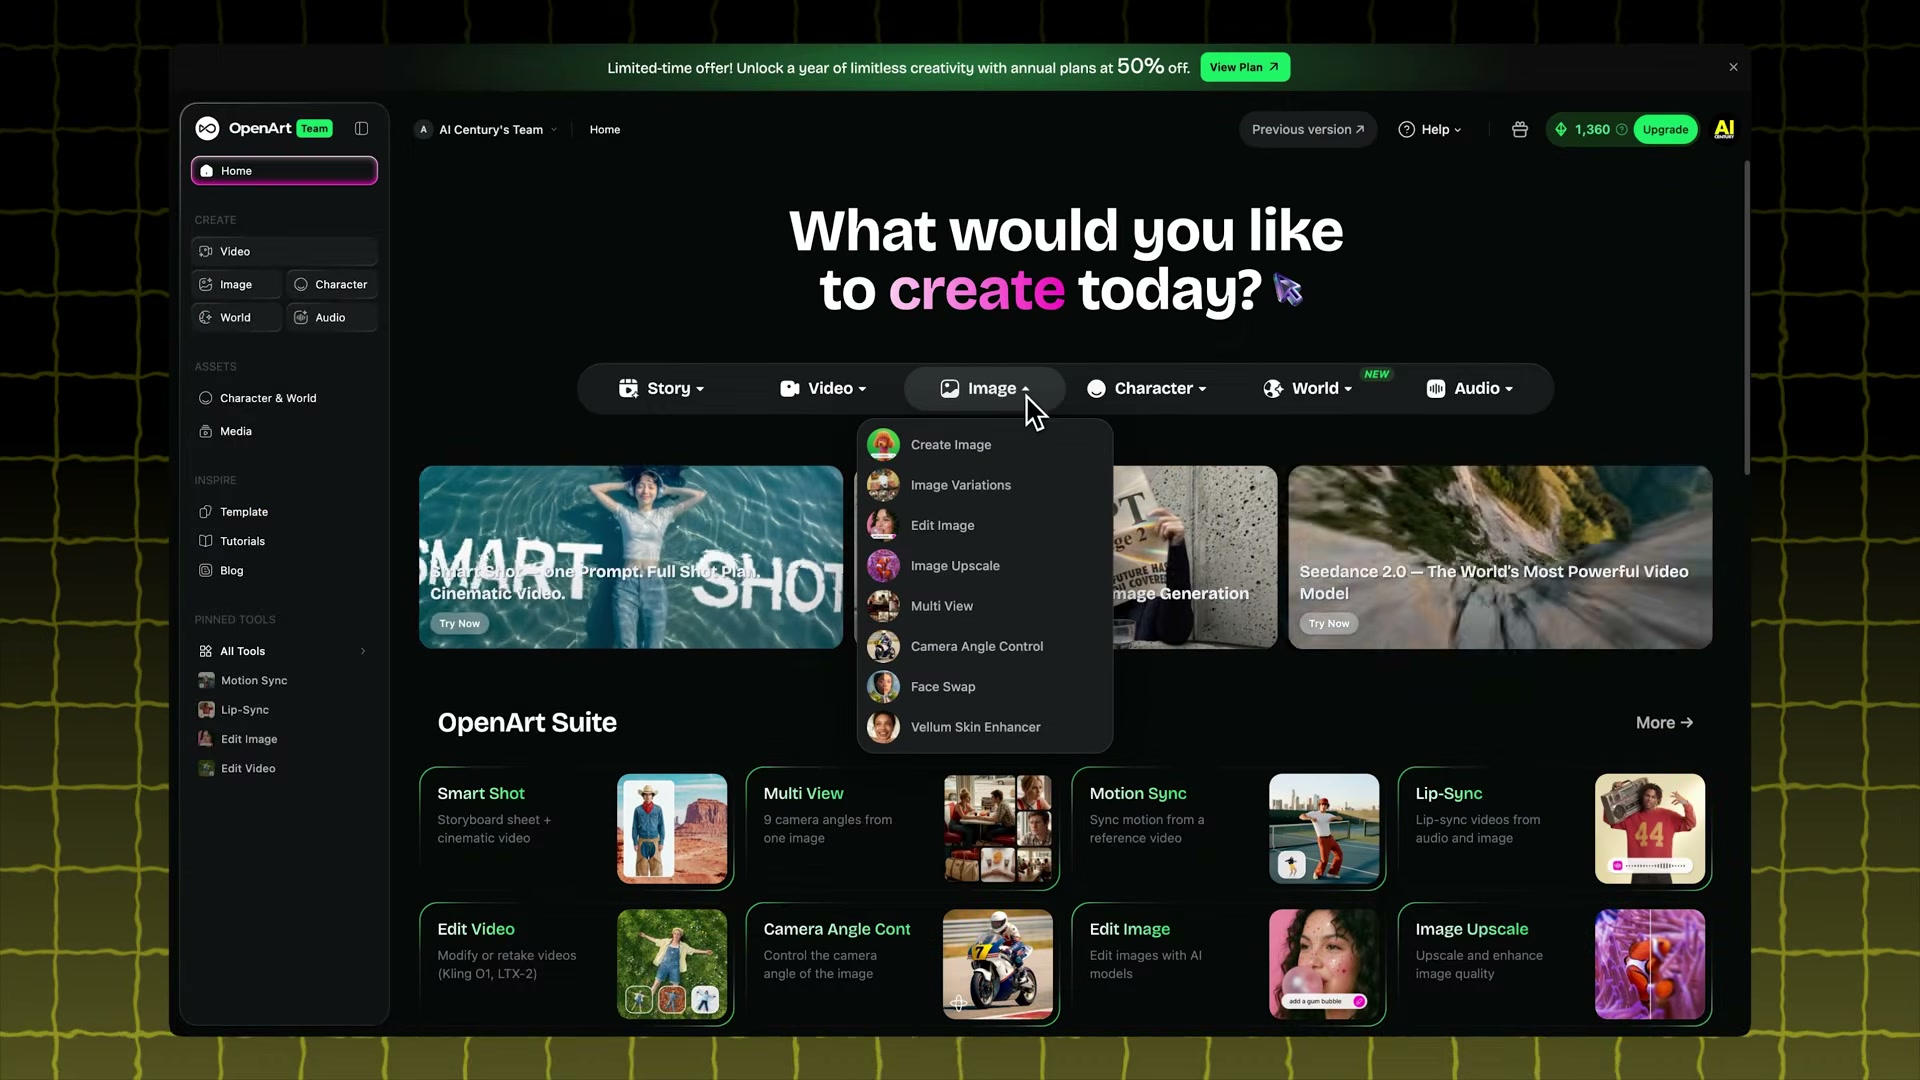The height and width of the screenshot is (1080, 1920).
Task: Select Create Image from the menu
Action: [985, 444]
